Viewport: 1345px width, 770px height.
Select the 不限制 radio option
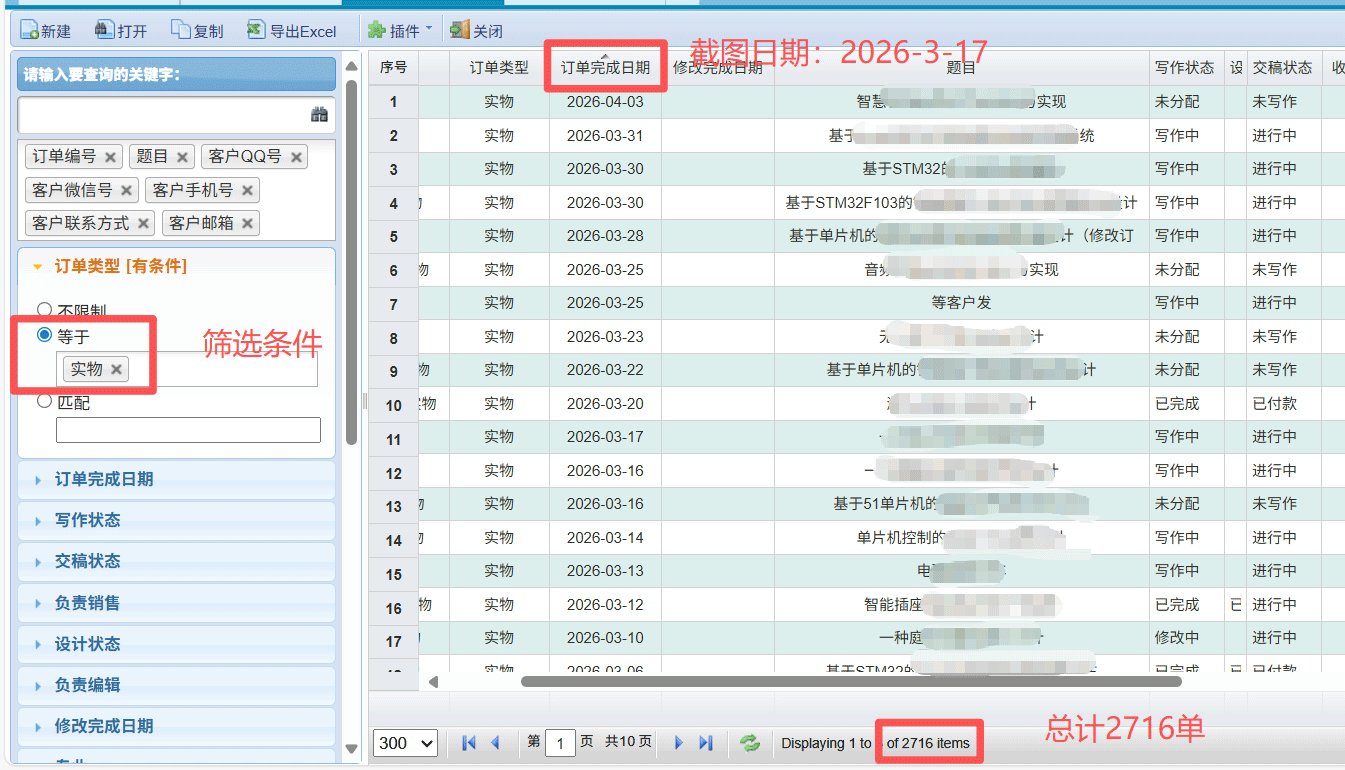click(44, 310)
